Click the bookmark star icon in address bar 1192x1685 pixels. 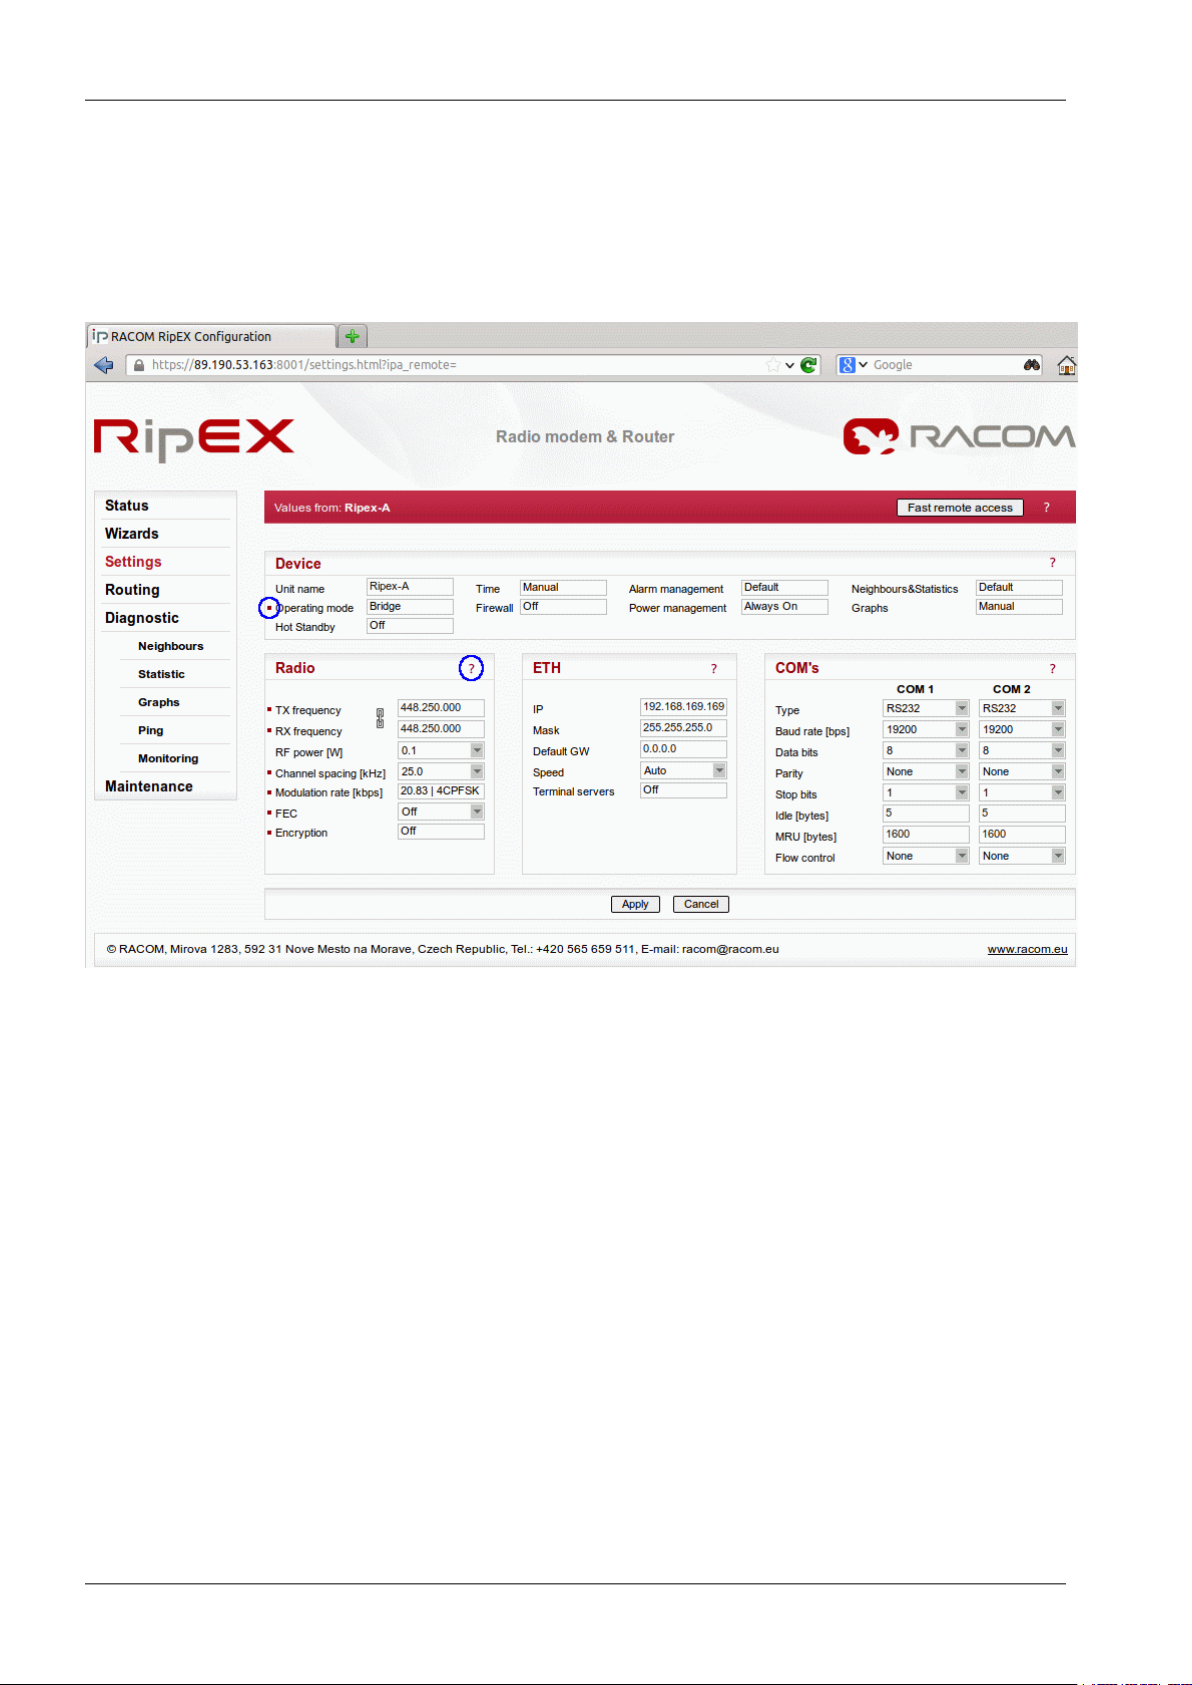[x=773, y=365]
